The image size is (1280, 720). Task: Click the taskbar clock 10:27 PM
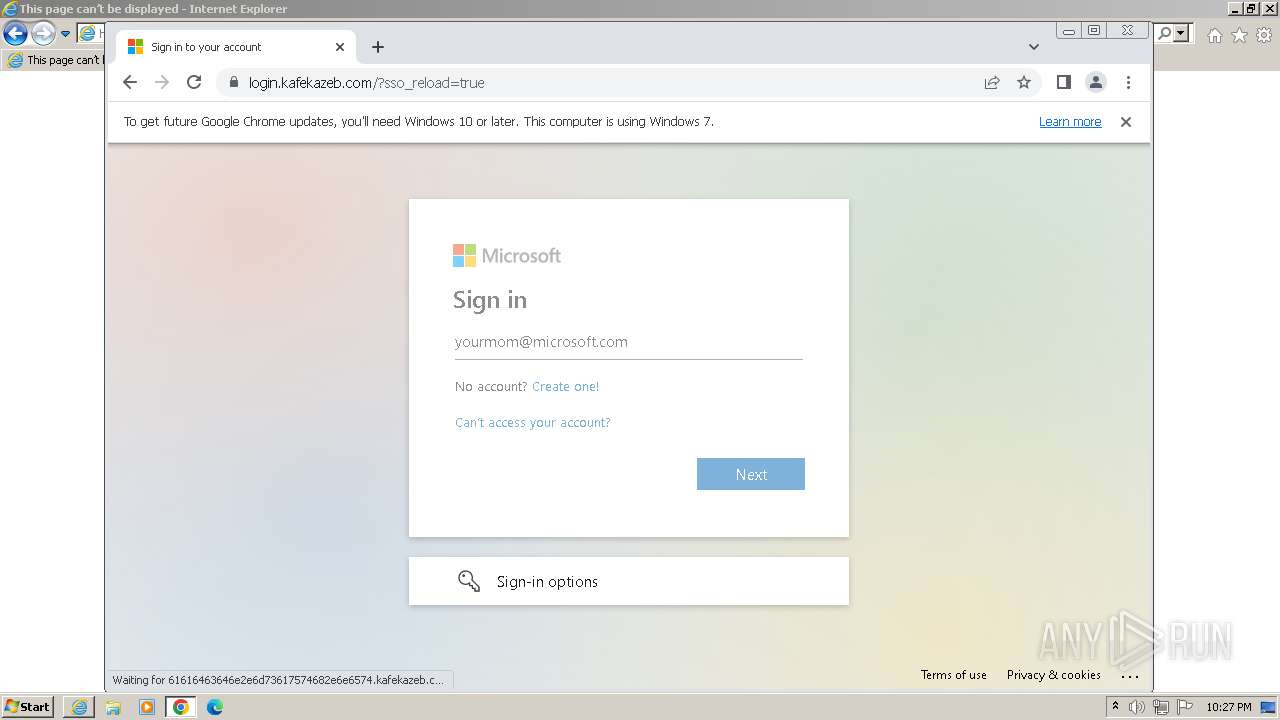click(1229, 707)
